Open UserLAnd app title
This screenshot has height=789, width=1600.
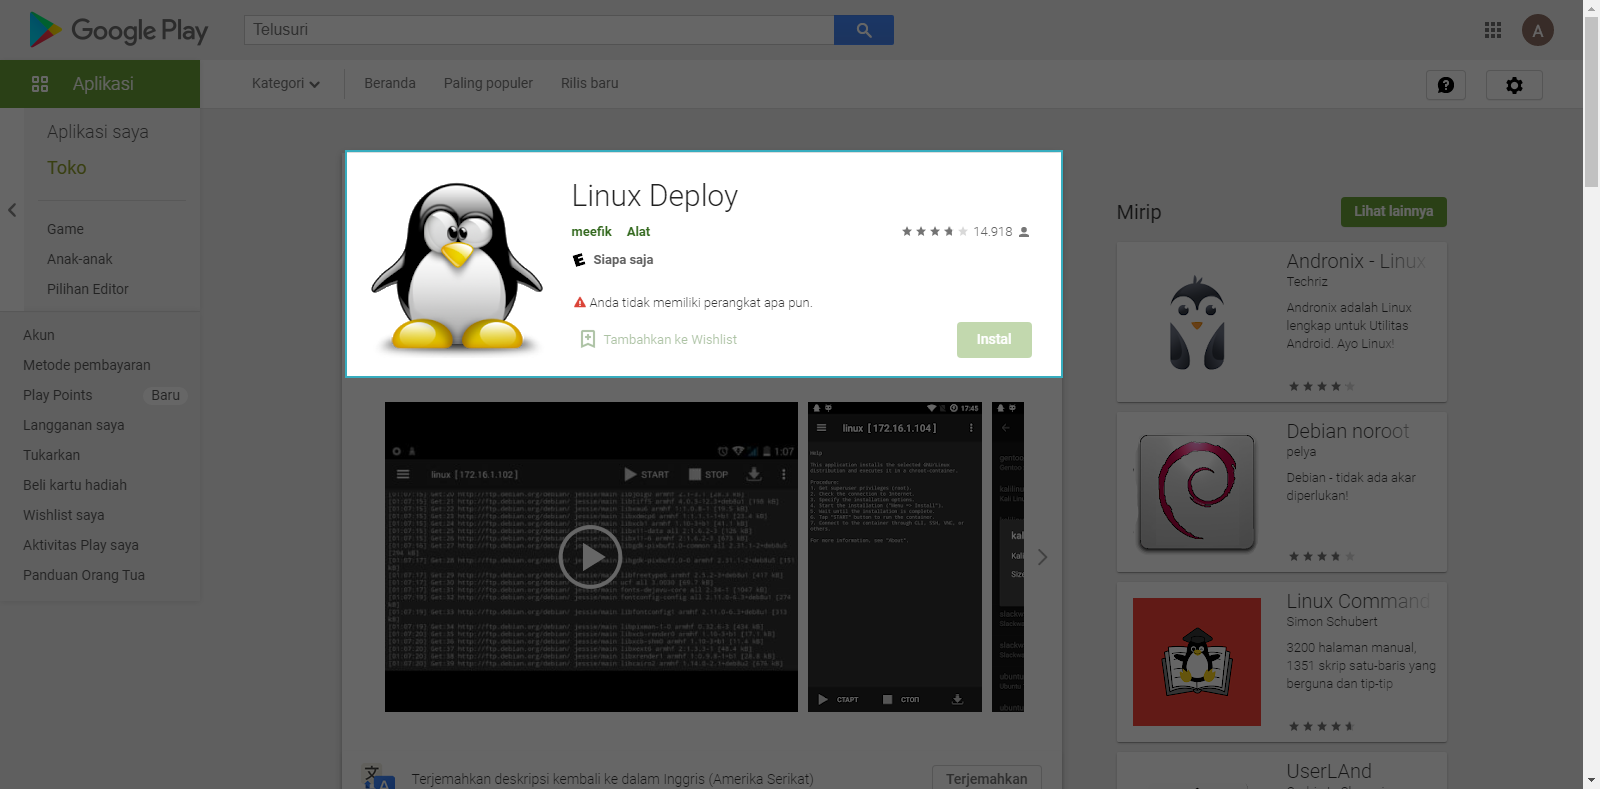coord(1329,771)
